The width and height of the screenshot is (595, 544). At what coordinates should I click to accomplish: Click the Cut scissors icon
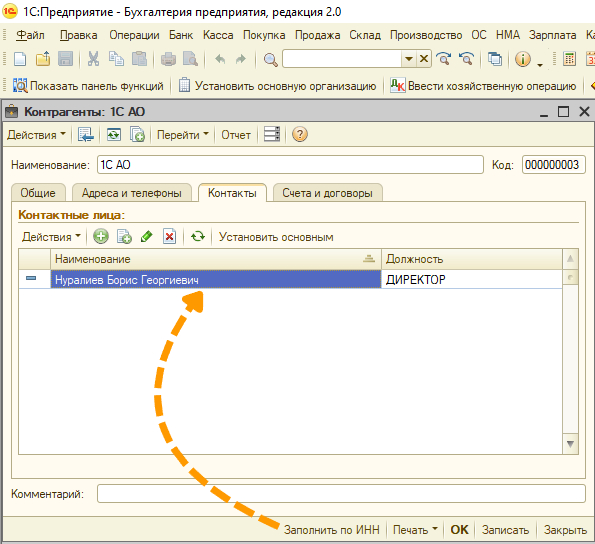(93, 59)
